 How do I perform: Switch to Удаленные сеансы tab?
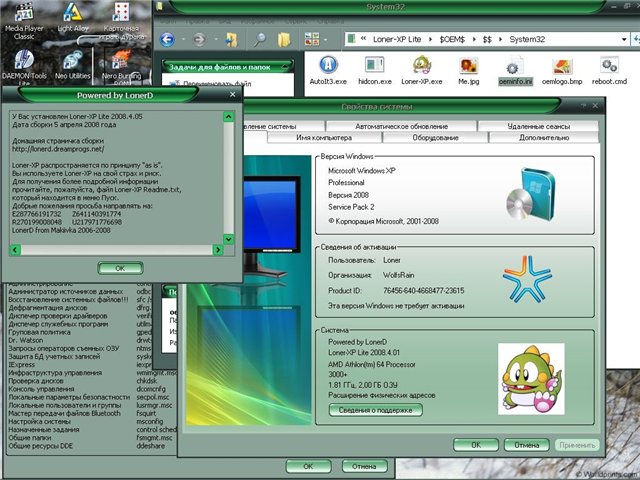[538, 126]
